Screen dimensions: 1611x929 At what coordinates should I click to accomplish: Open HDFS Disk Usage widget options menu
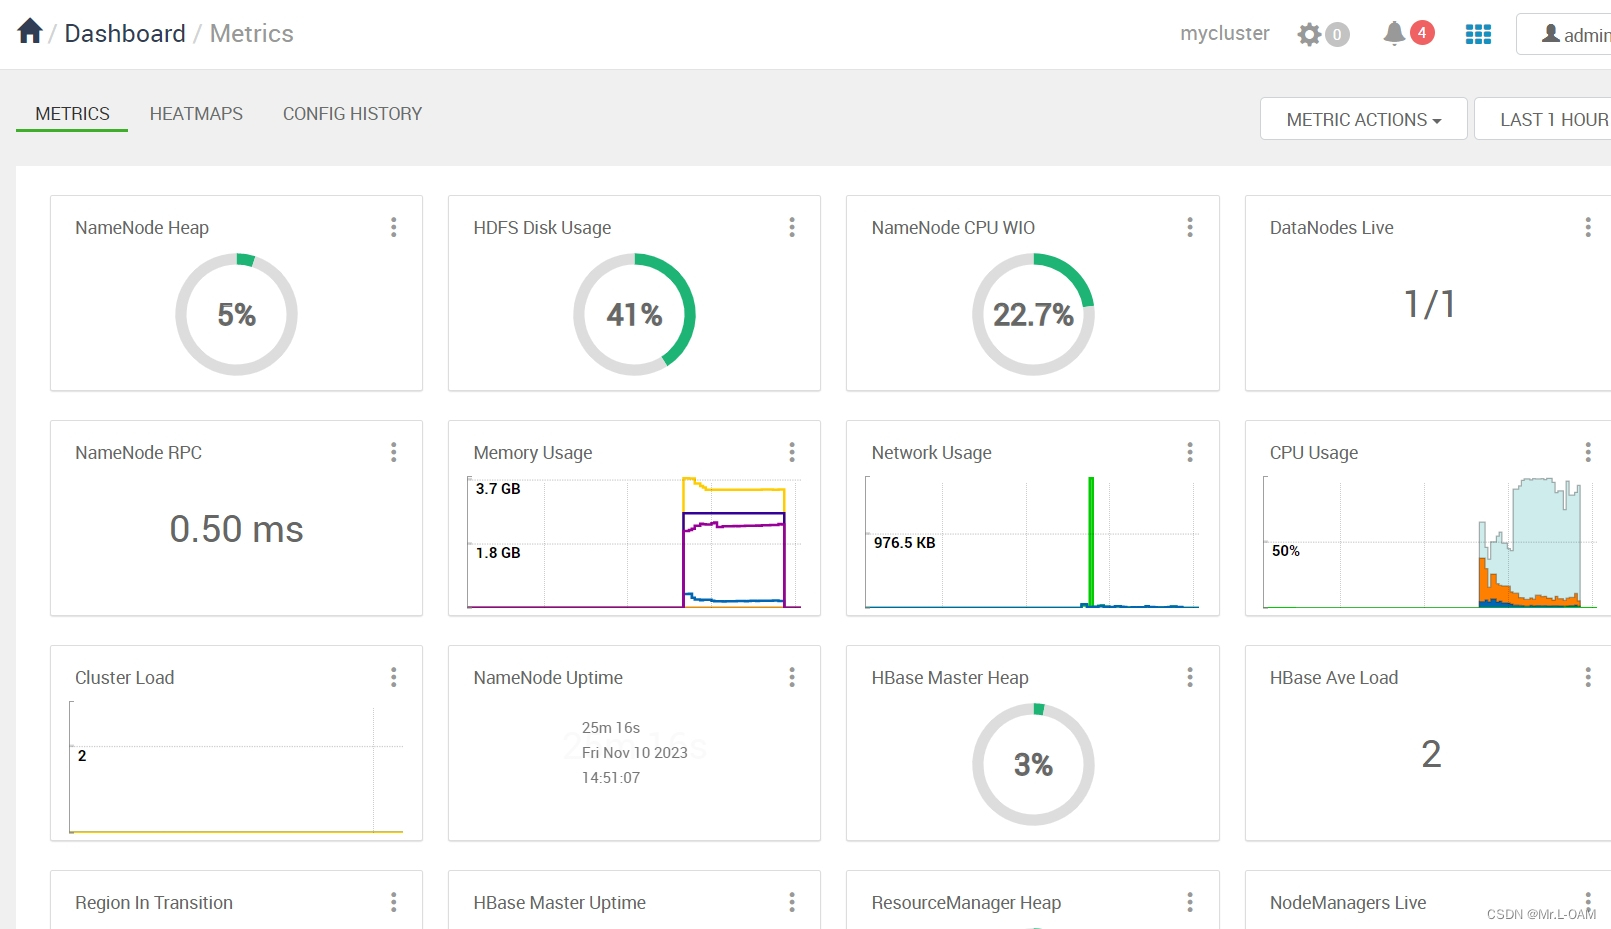792,227
